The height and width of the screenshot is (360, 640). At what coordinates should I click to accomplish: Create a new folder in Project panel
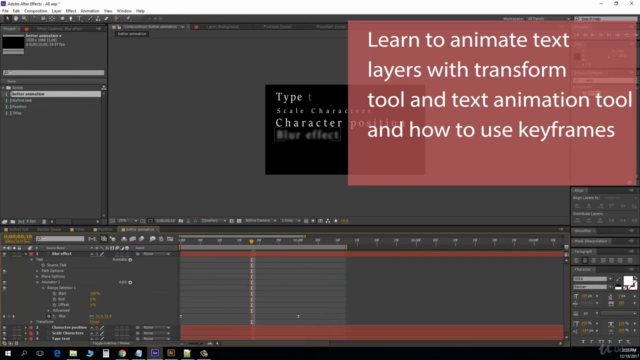(13, 222)
